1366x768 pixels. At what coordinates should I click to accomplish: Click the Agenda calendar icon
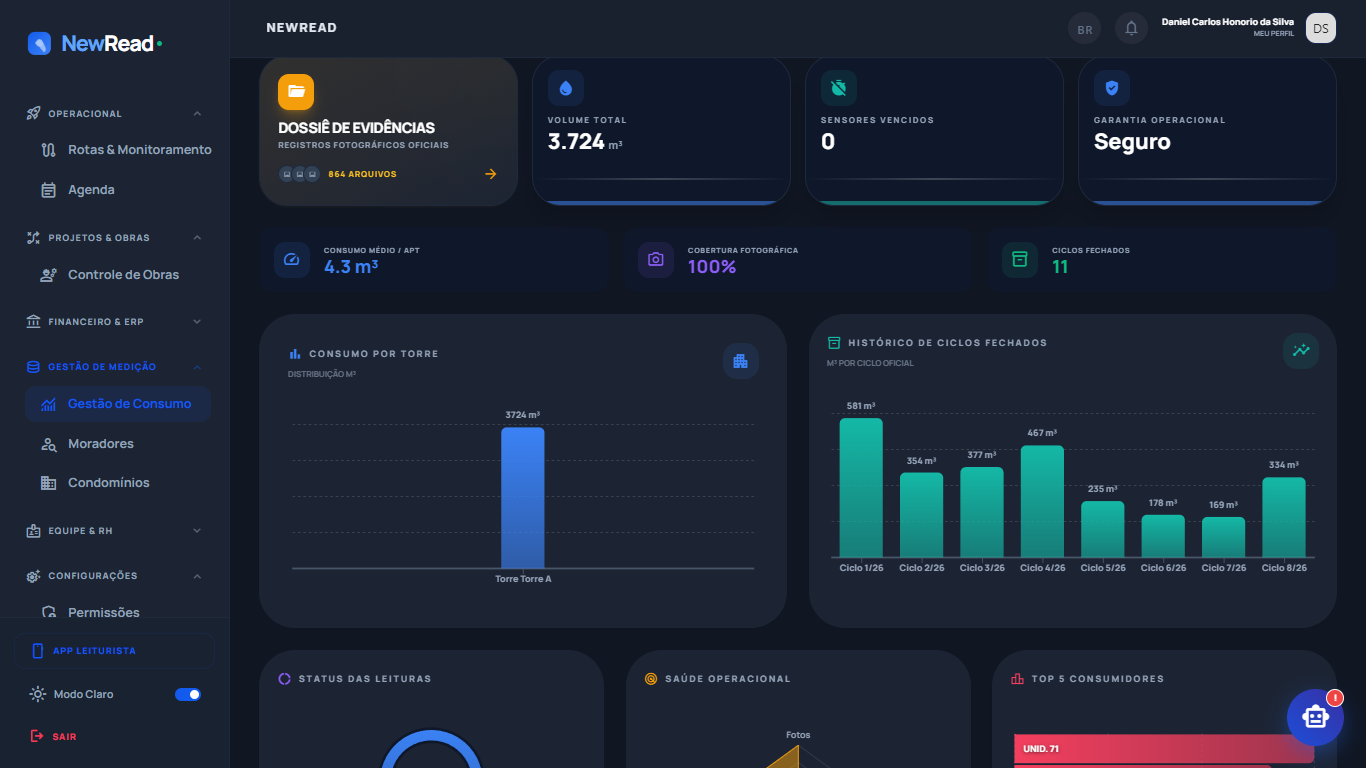click(48, 190)
